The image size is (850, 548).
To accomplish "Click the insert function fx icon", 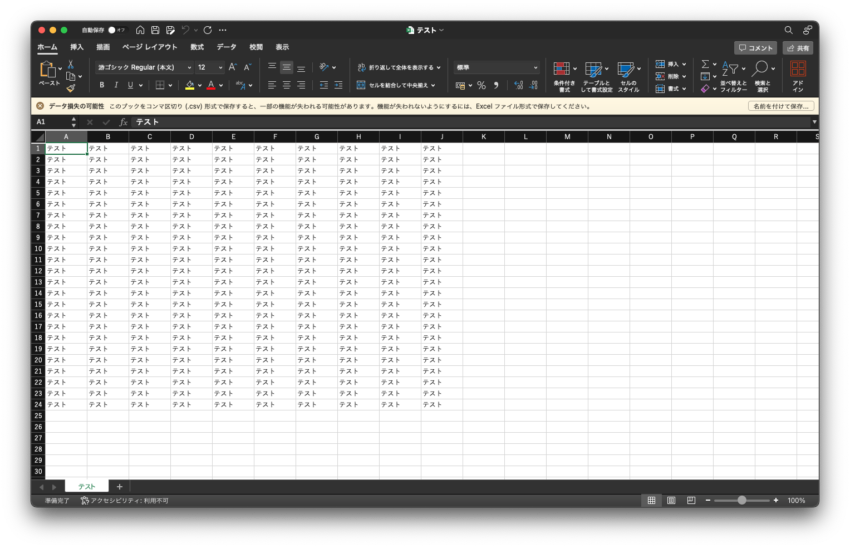I will pyautogui.click(x=123, y=122).
